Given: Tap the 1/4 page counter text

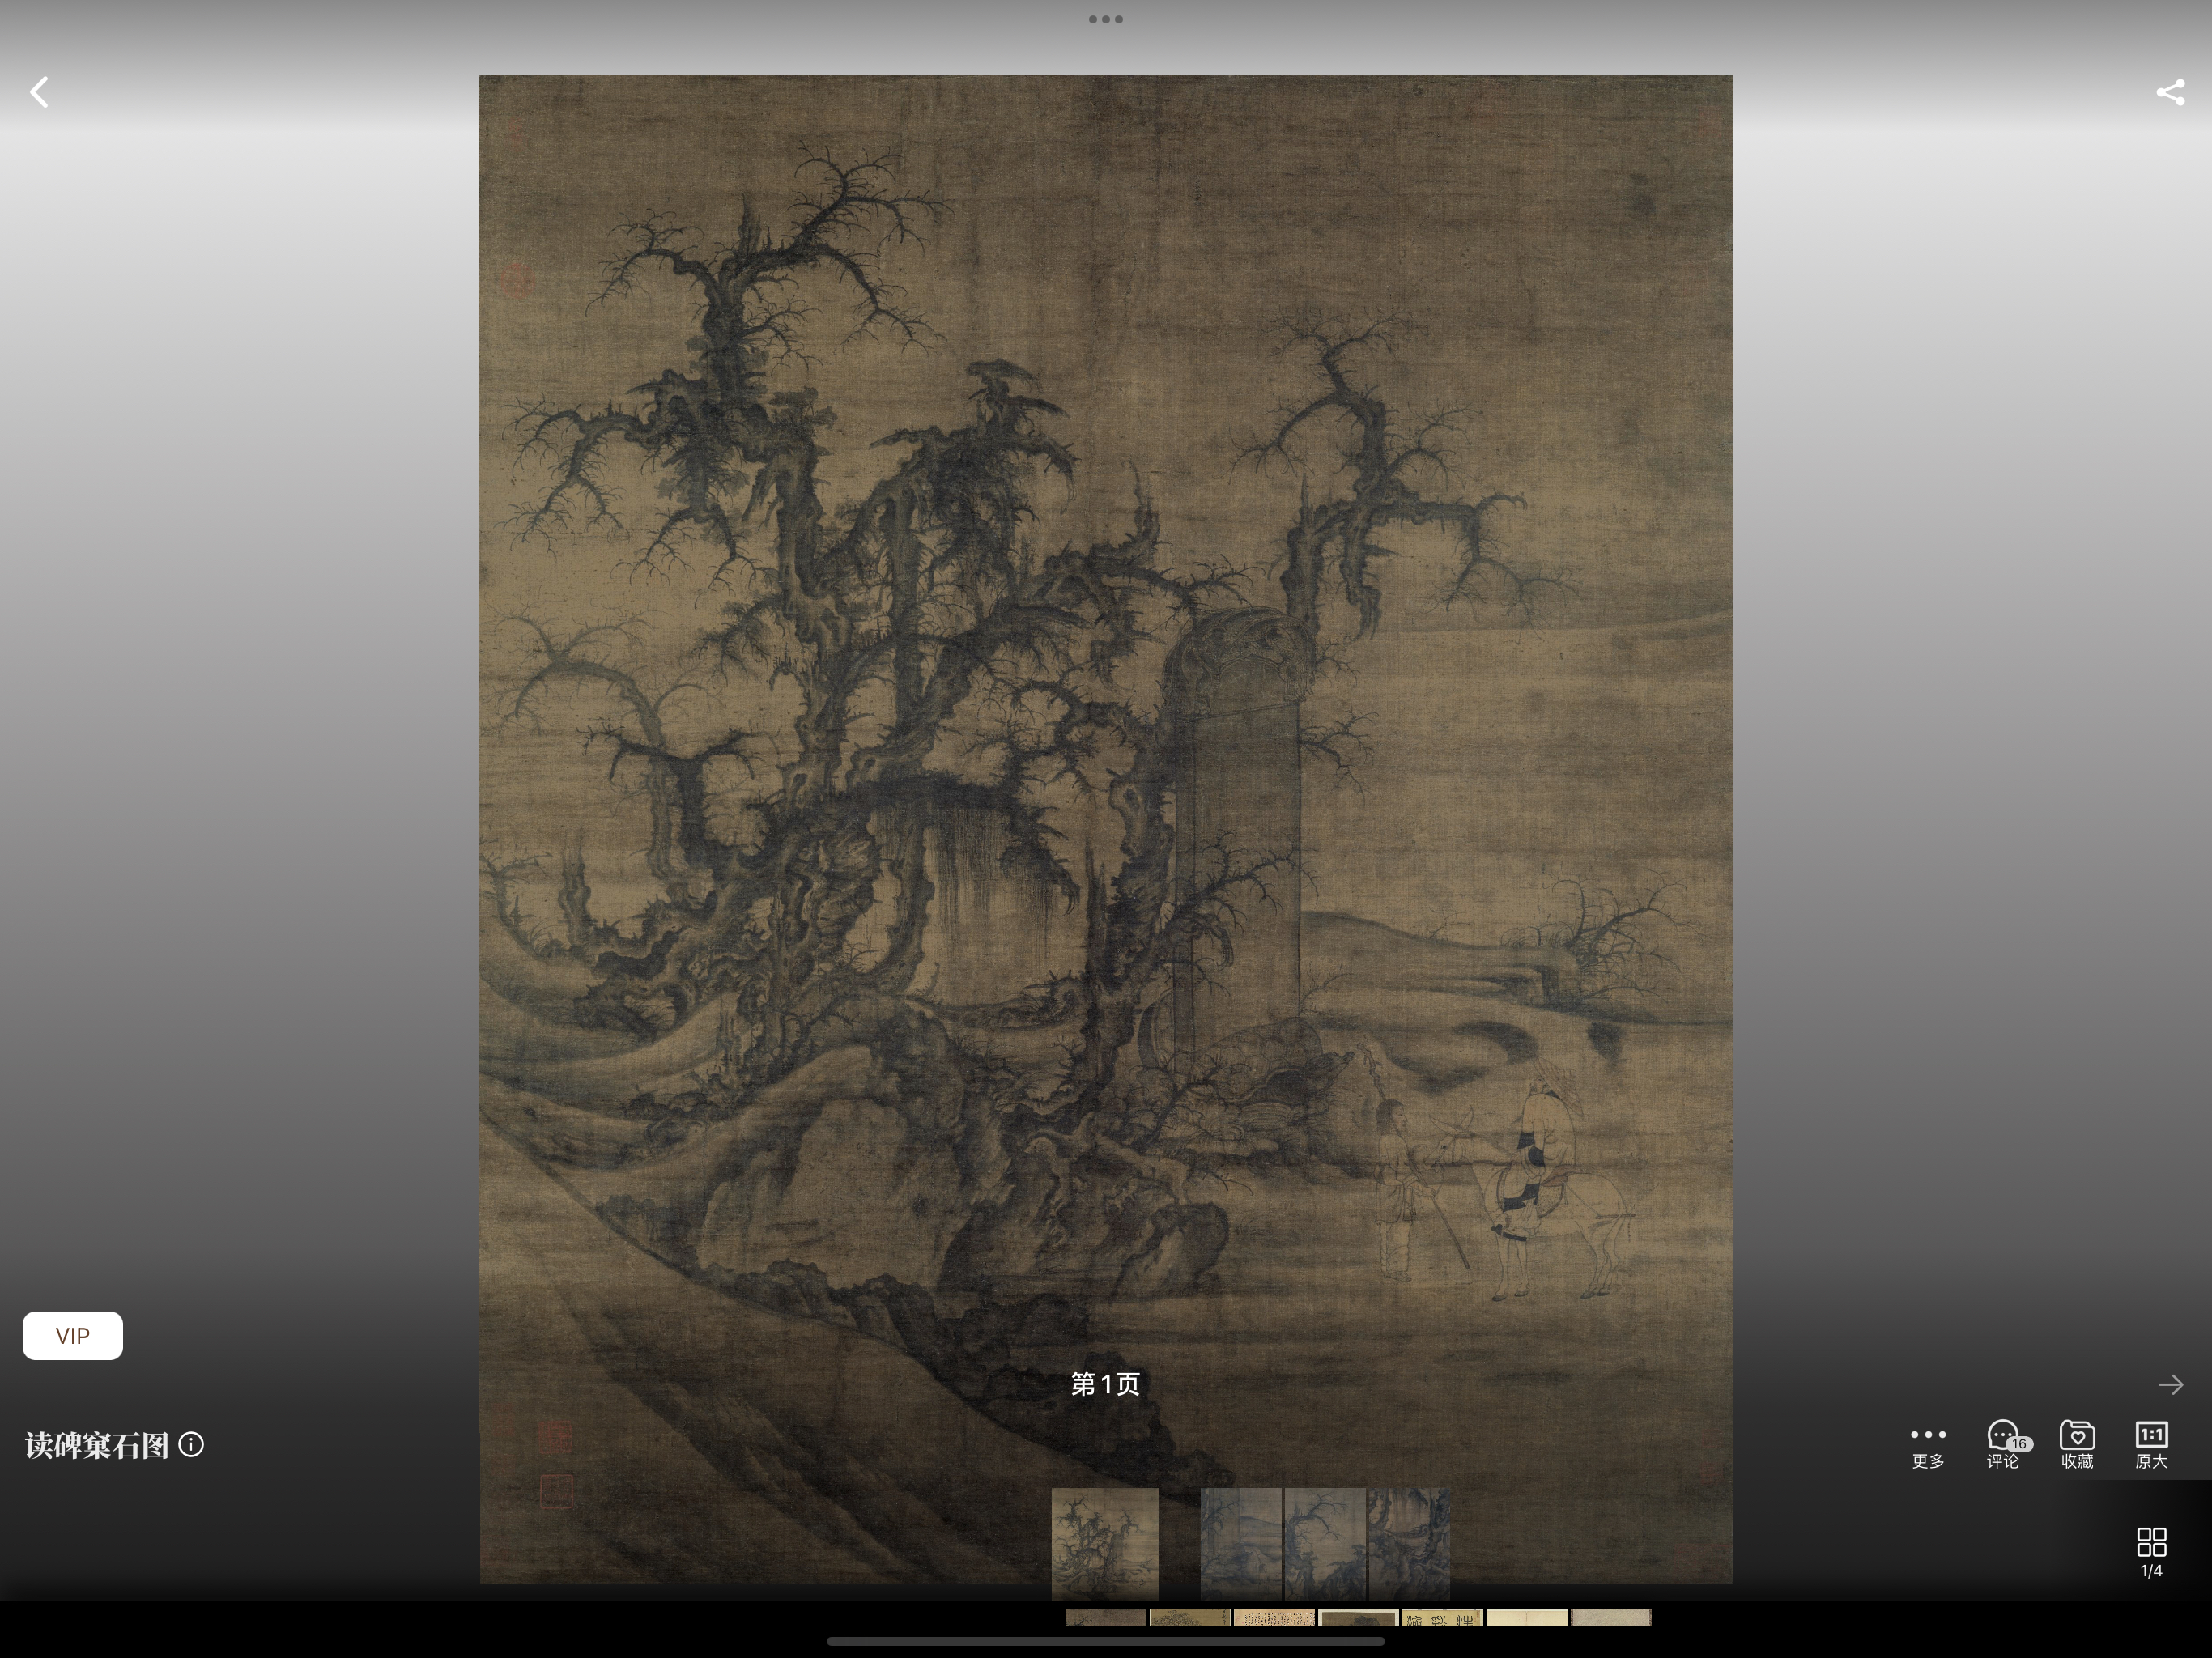Looking at the screenshot, I should point(2151,1571).
